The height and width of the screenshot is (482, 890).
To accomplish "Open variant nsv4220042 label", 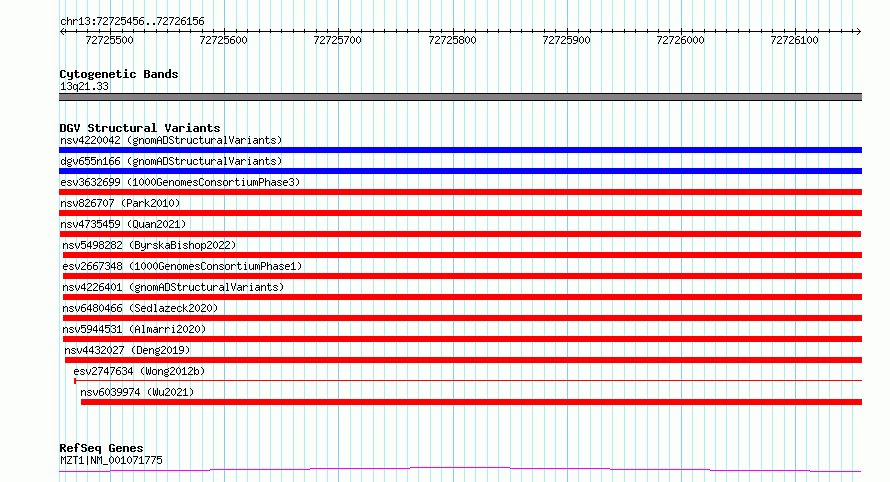I will [x=171, y=140].
